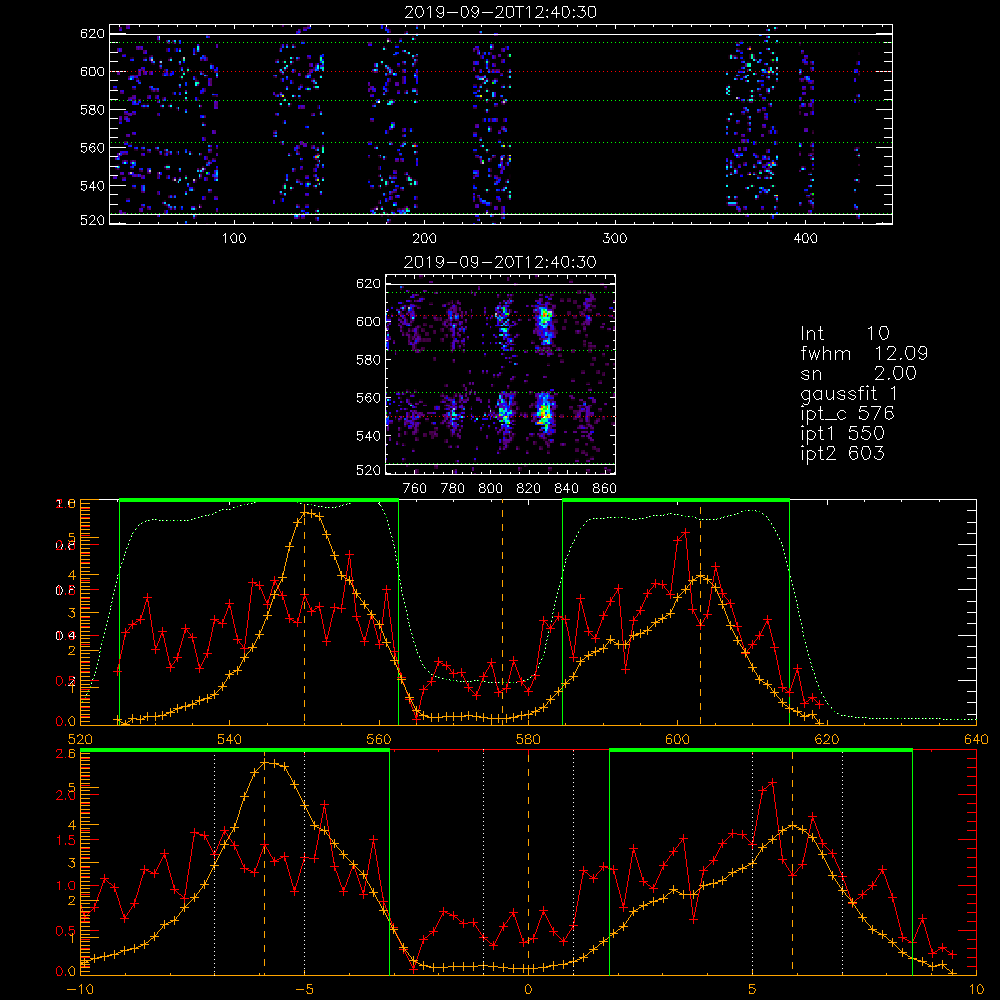Select the 'ipt1 550' parameter text

(x=842, y=434)
